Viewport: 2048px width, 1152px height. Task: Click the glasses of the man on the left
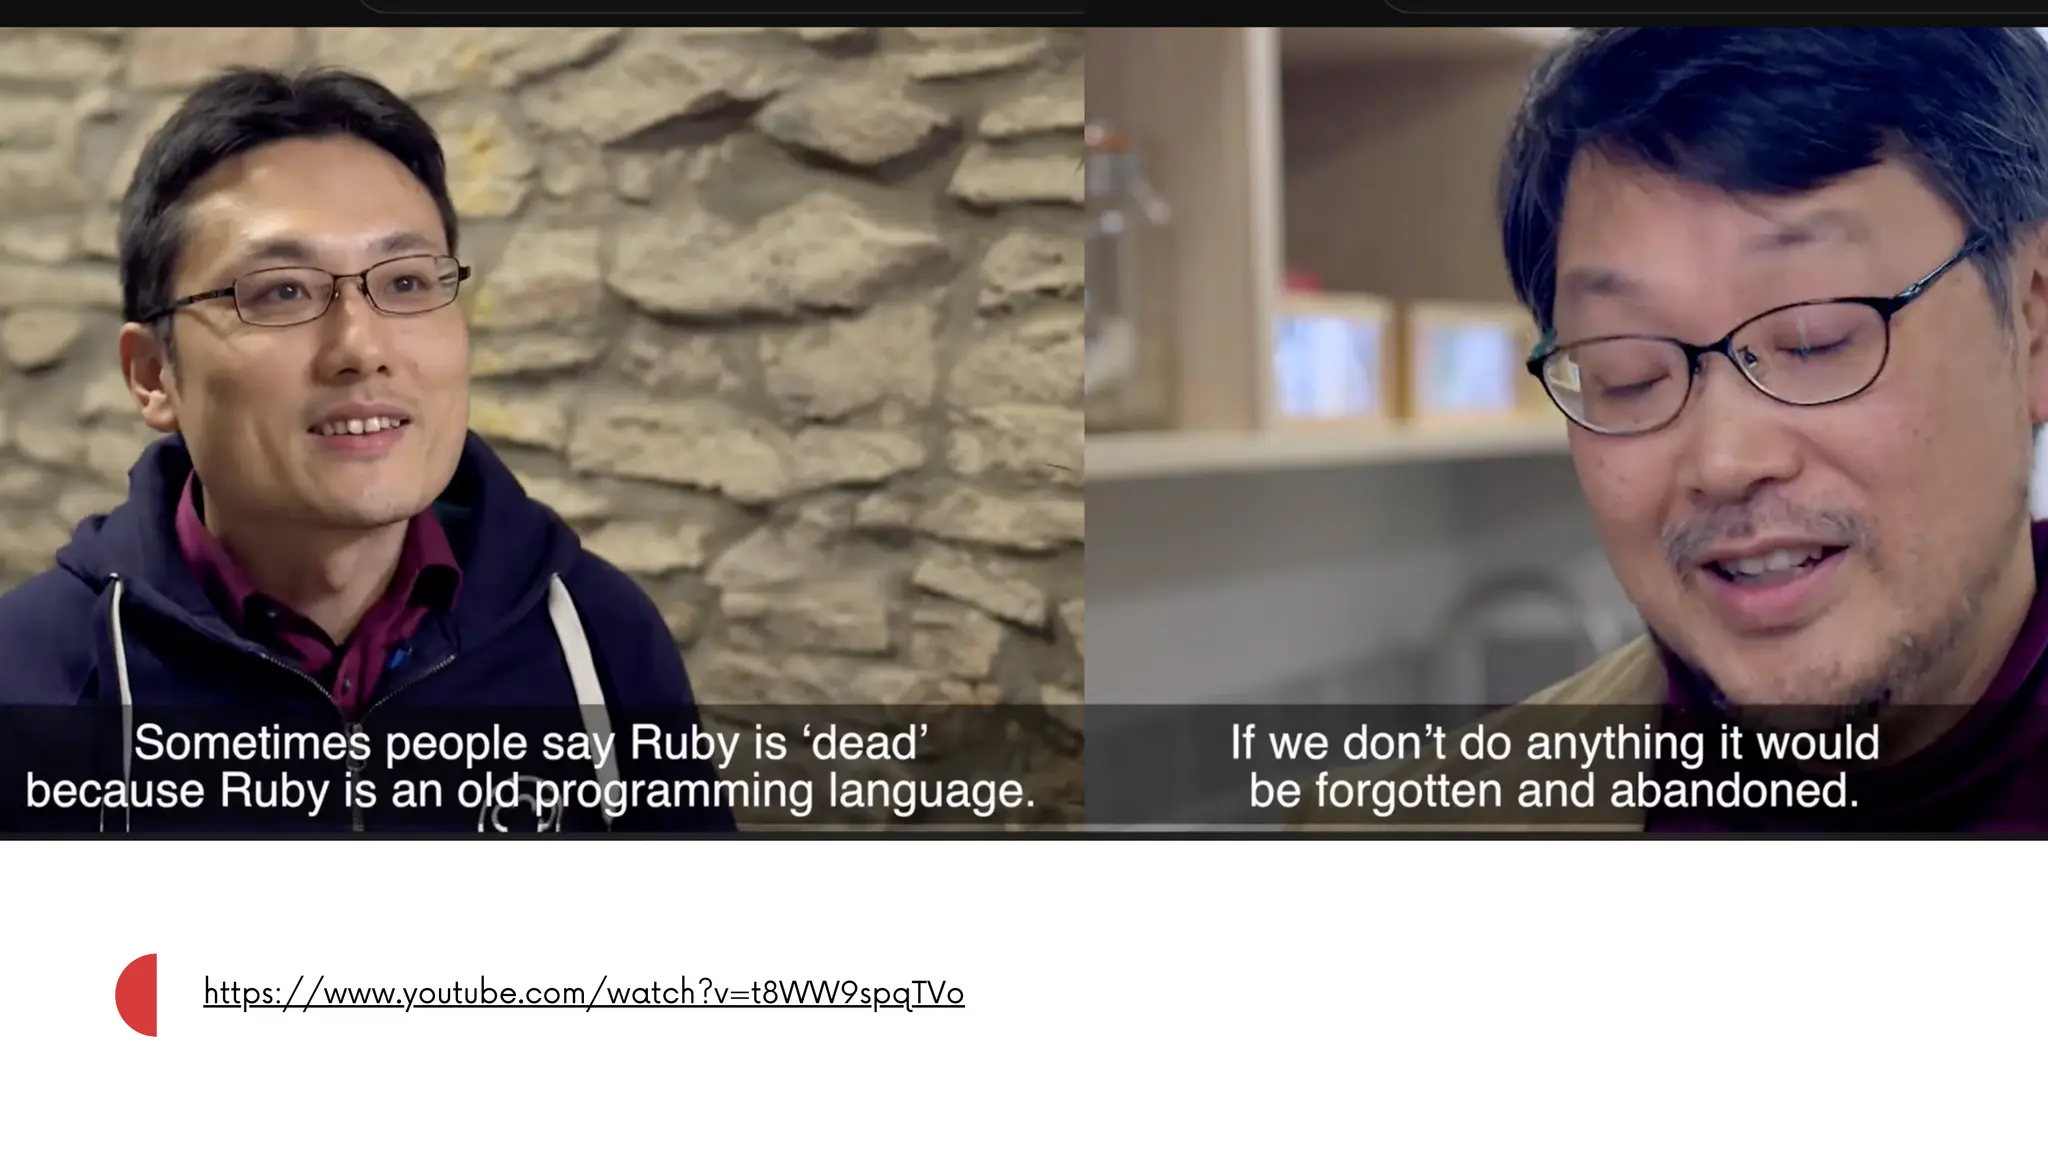(x=310, y=293)
